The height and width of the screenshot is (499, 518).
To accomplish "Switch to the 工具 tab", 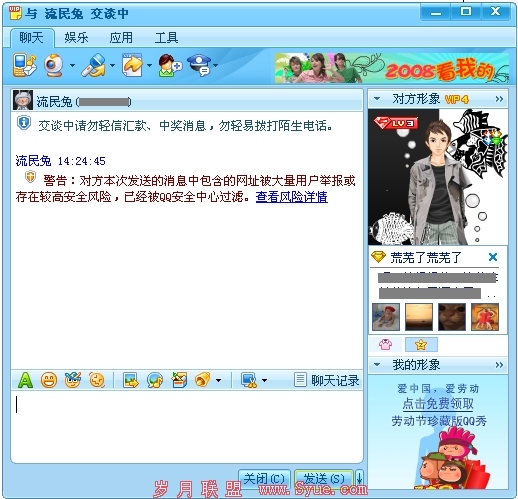I will point(166,37).
